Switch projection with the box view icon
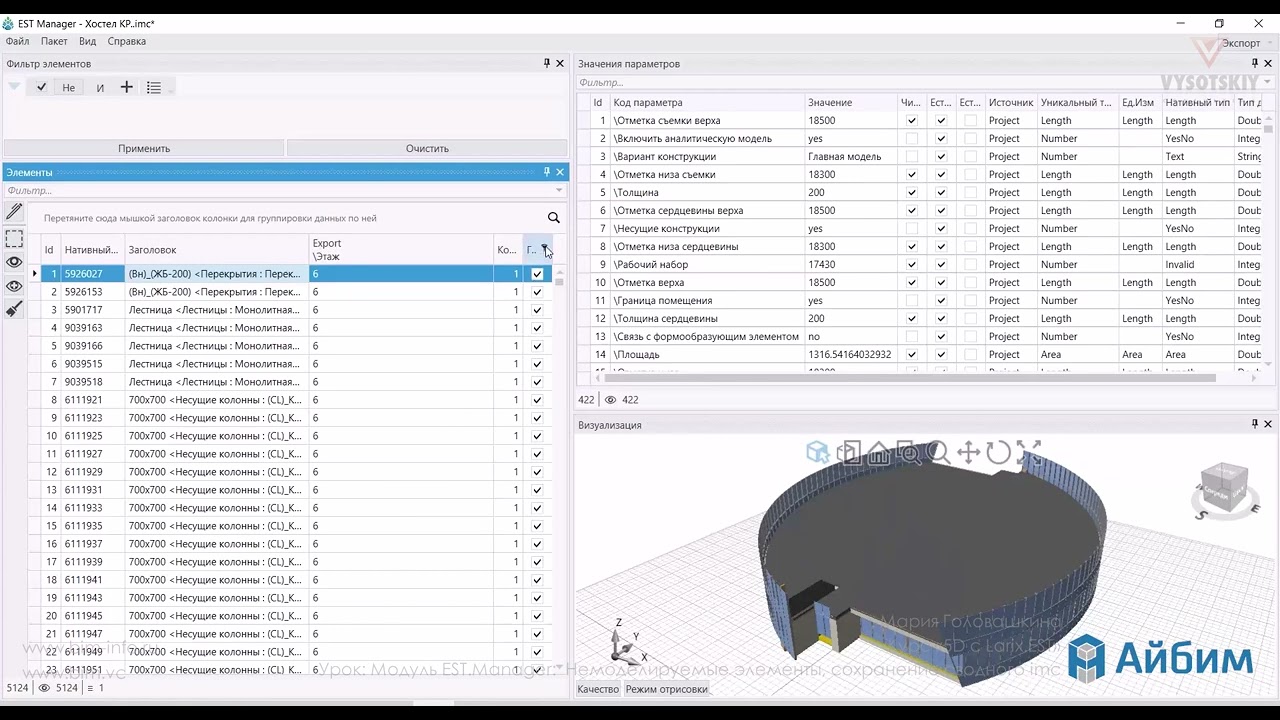 click(848, 453)
